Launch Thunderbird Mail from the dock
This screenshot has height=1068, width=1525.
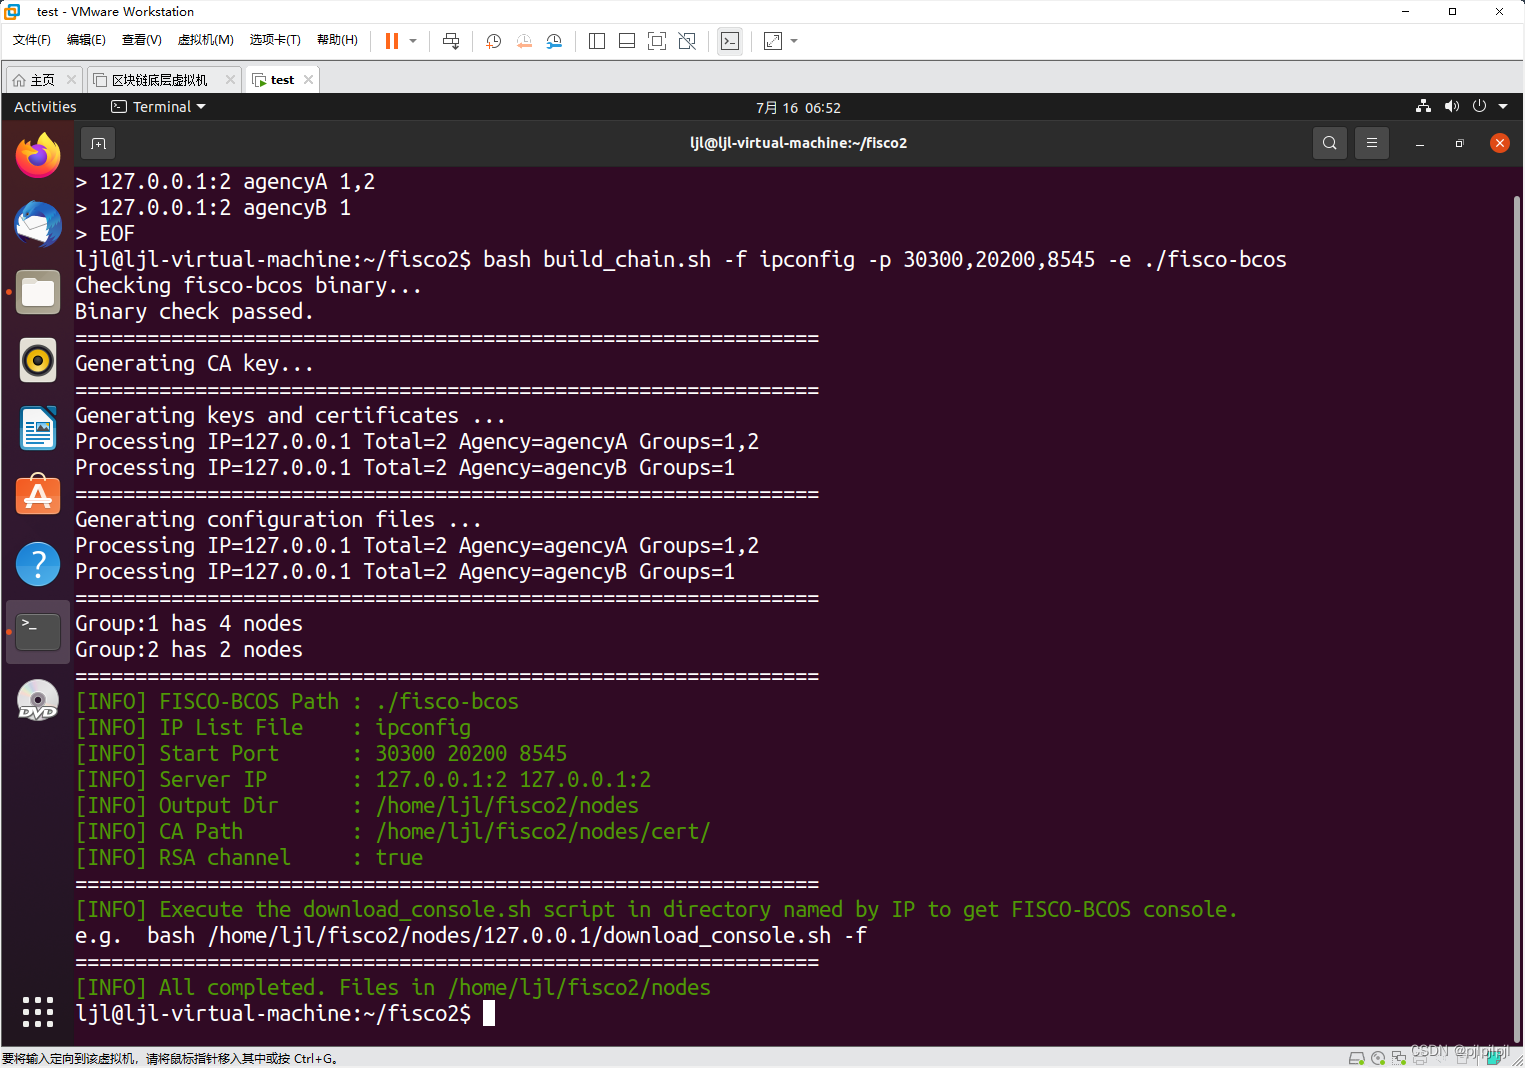coord(38,224)
